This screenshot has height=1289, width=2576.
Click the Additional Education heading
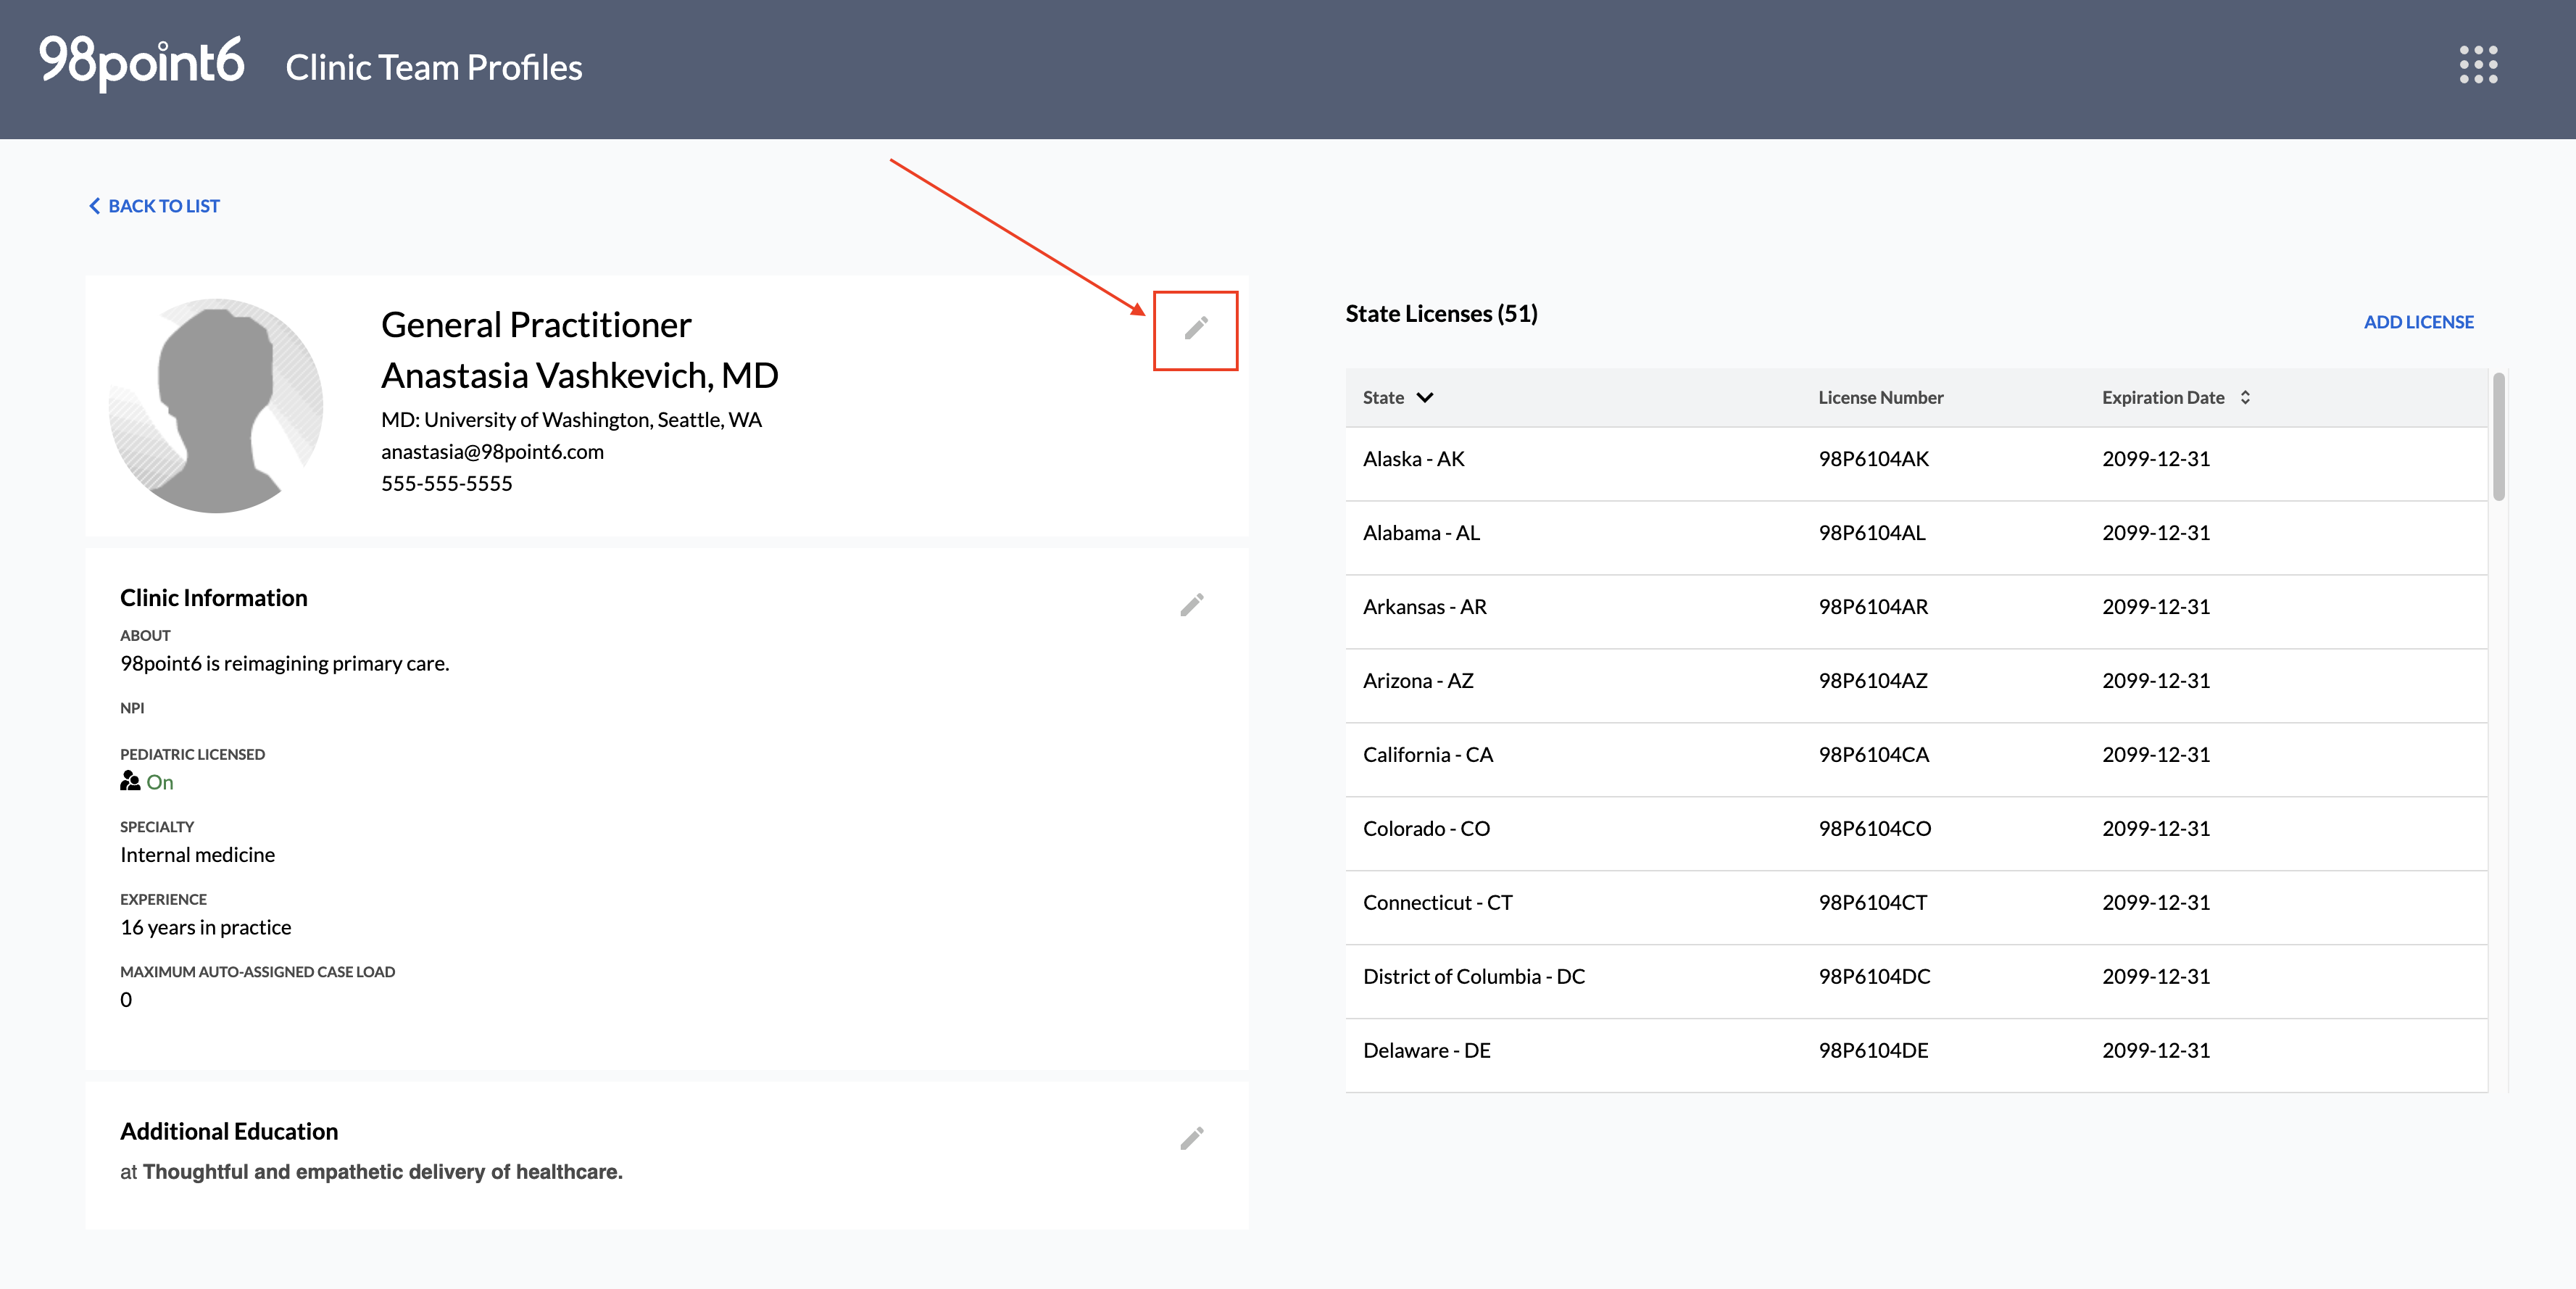click(229, 1132)
